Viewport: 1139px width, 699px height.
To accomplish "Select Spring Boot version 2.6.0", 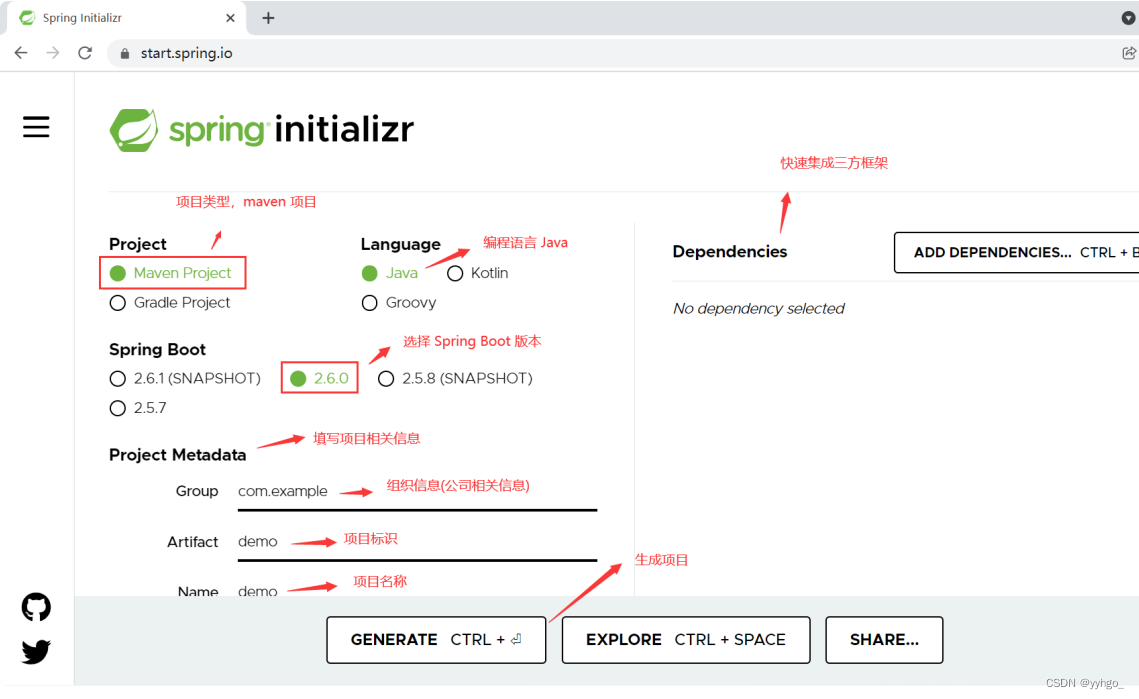I will [319, 379].
